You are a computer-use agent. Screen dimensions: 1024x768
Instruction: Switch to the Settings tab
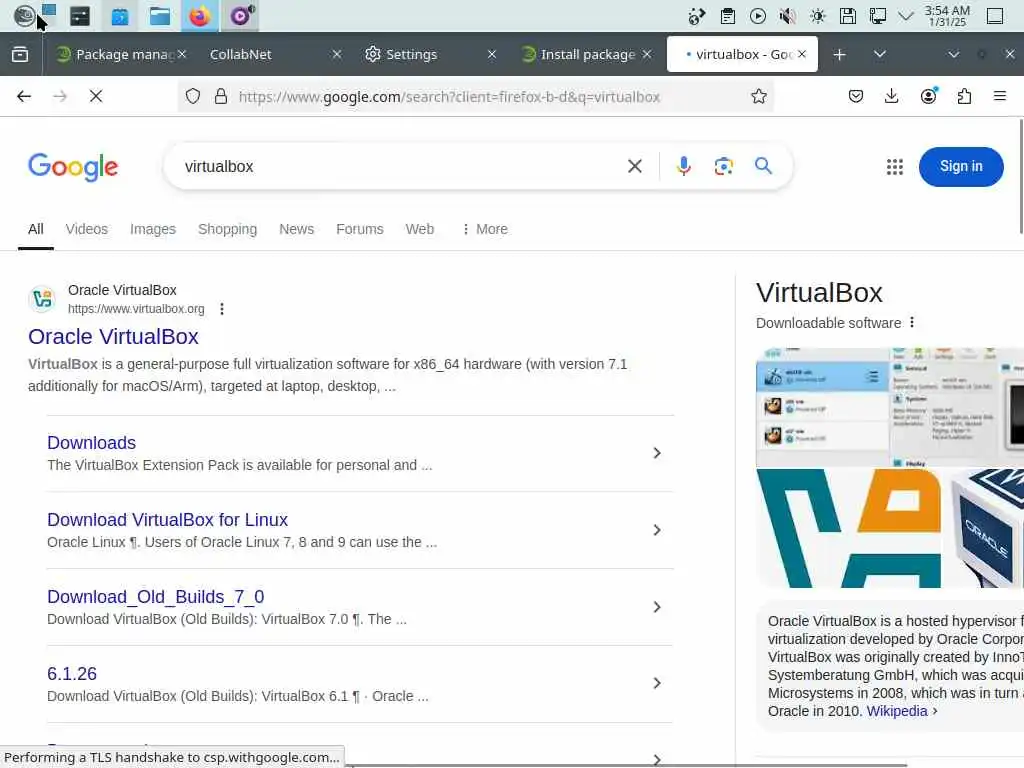coord(424,54)
